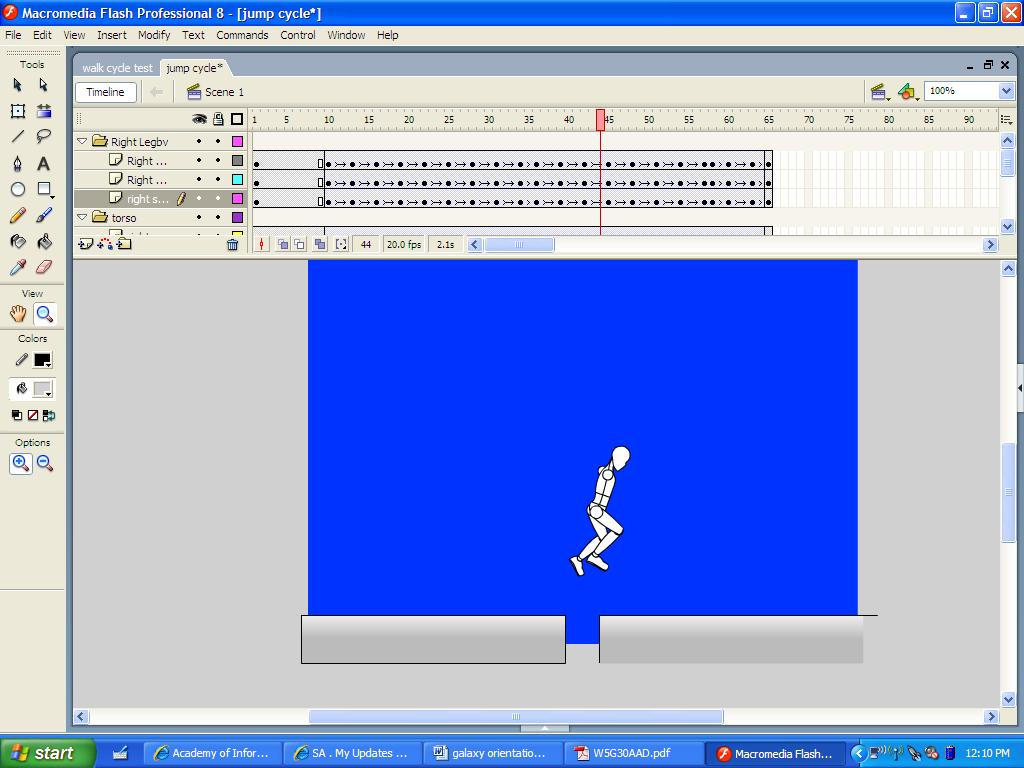Viewport: 1024px width, 768px height.
Task: Toggle lock dot for Right Legbv folder
Action: point(218,141)
